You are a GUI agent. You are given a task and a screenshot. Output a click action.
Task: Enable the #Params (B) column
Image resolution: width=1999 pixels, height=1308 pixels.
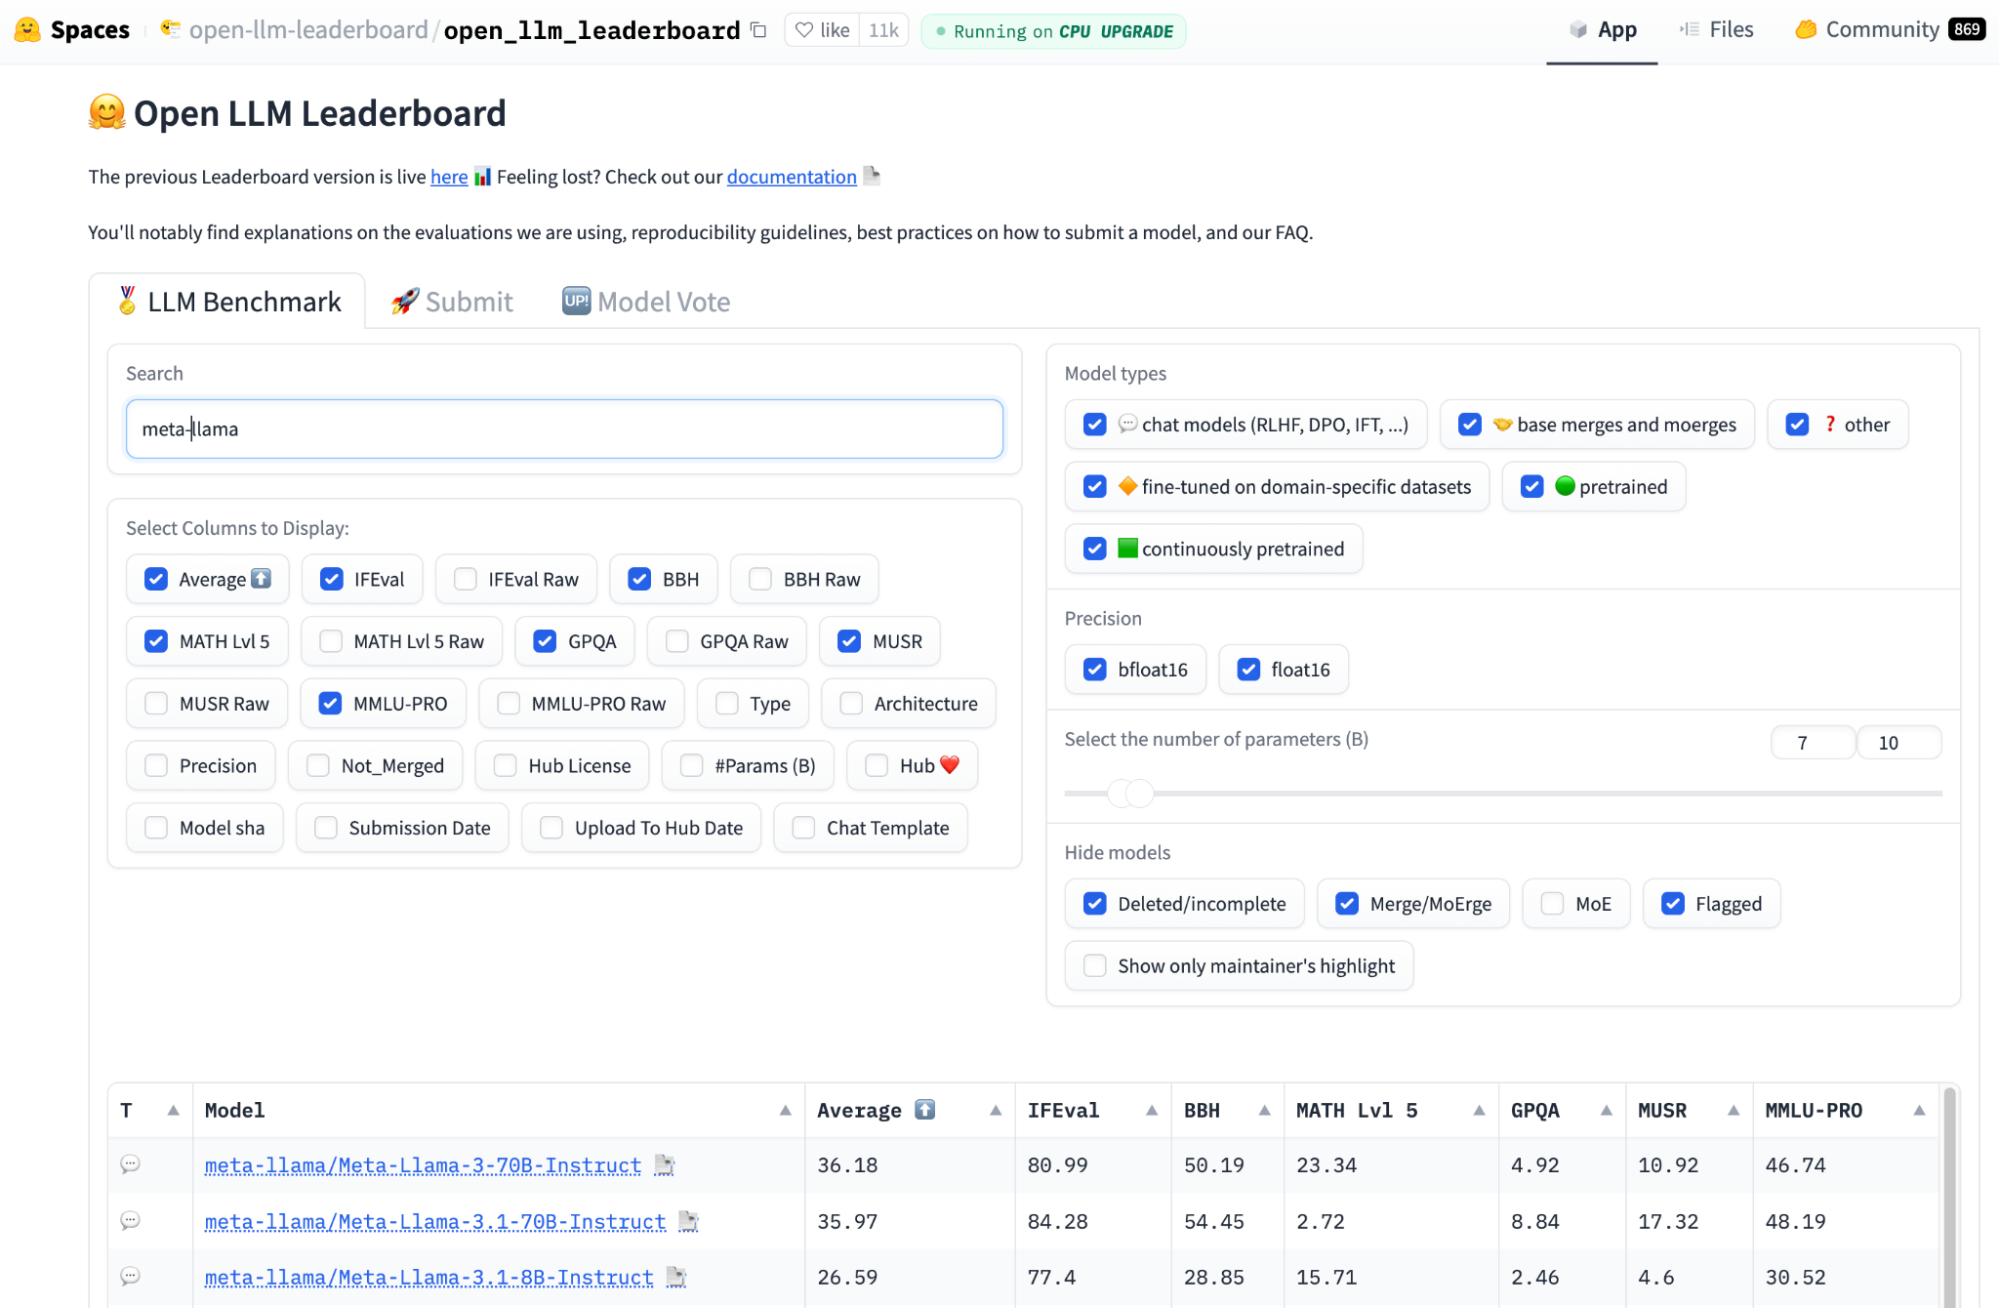click(691, 765)
